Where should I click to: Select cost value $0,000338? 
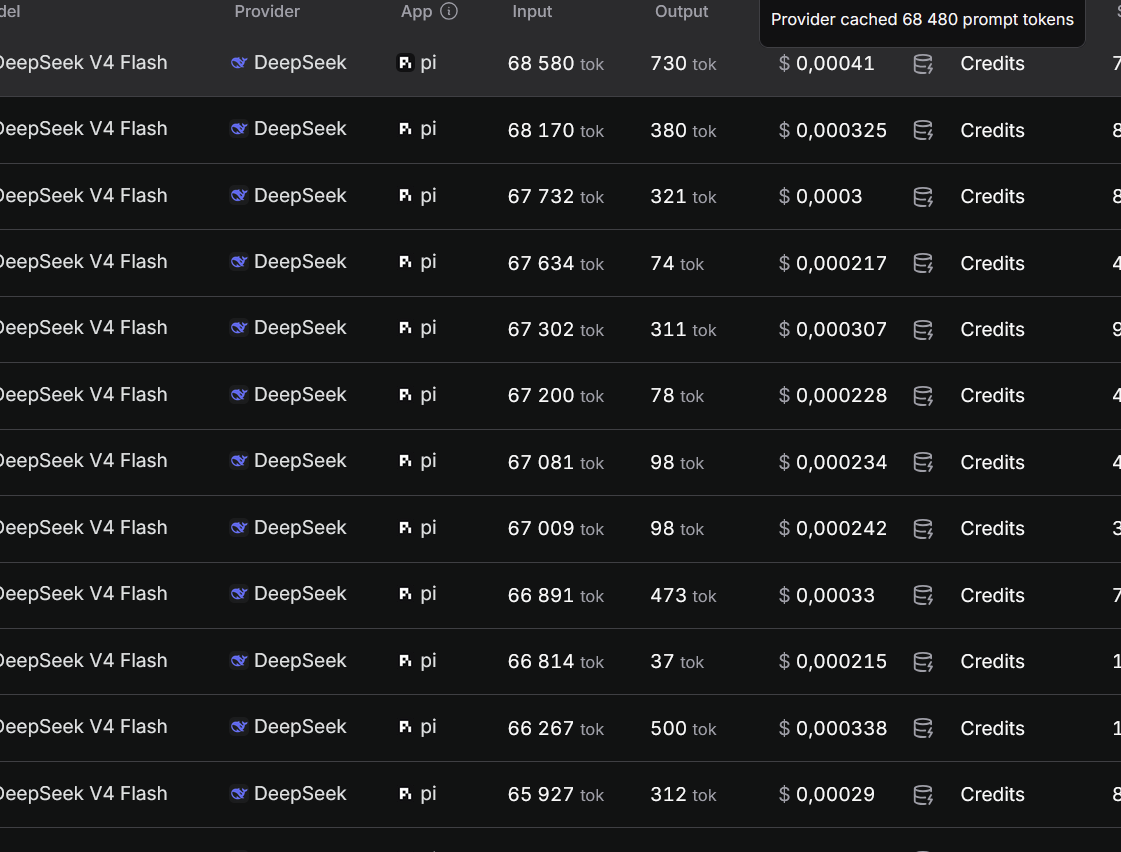tap(833, 728)
